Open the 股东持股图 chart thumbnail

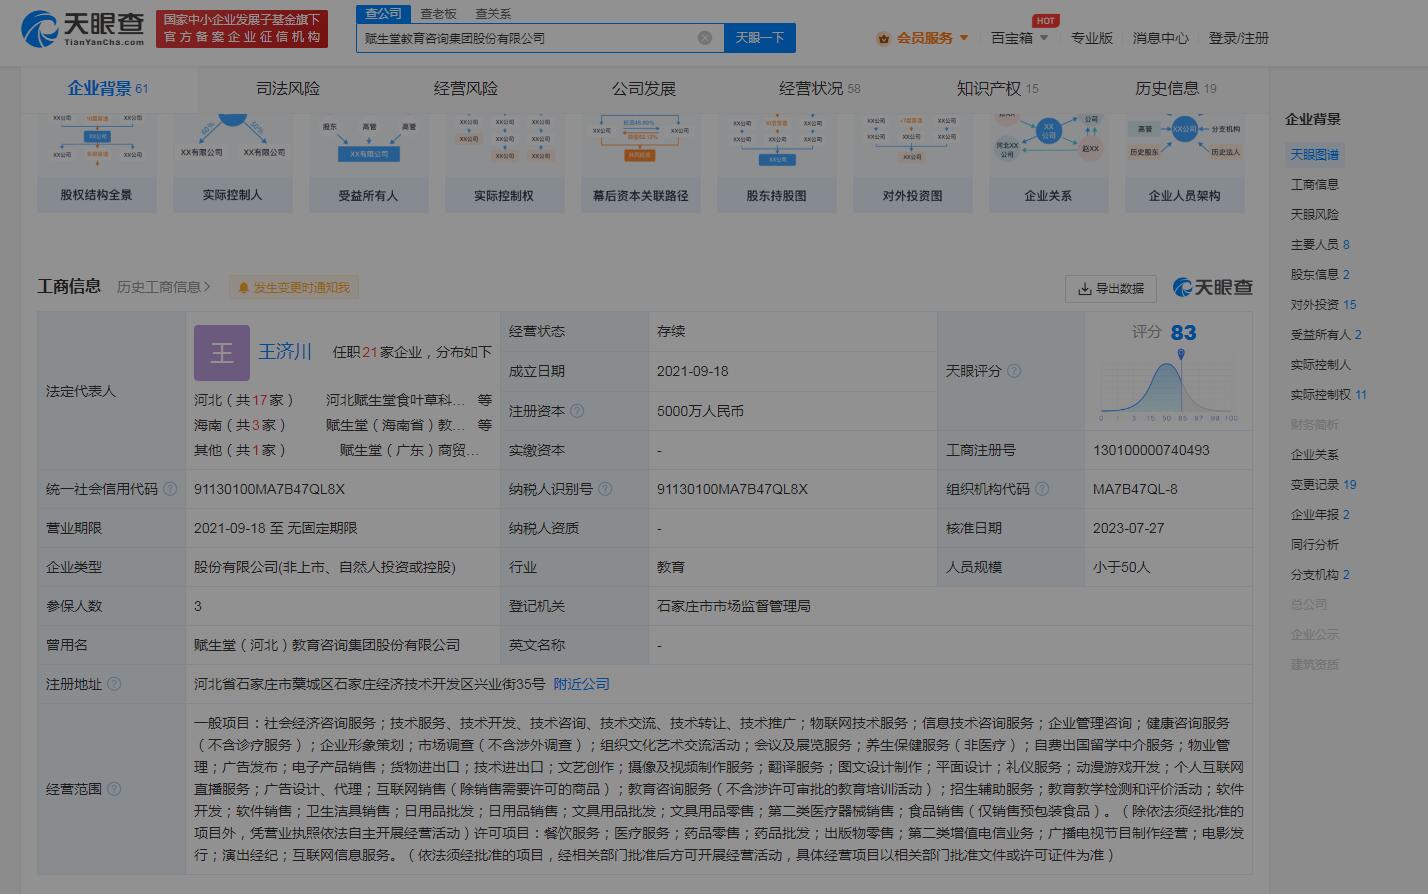(776, 163)
